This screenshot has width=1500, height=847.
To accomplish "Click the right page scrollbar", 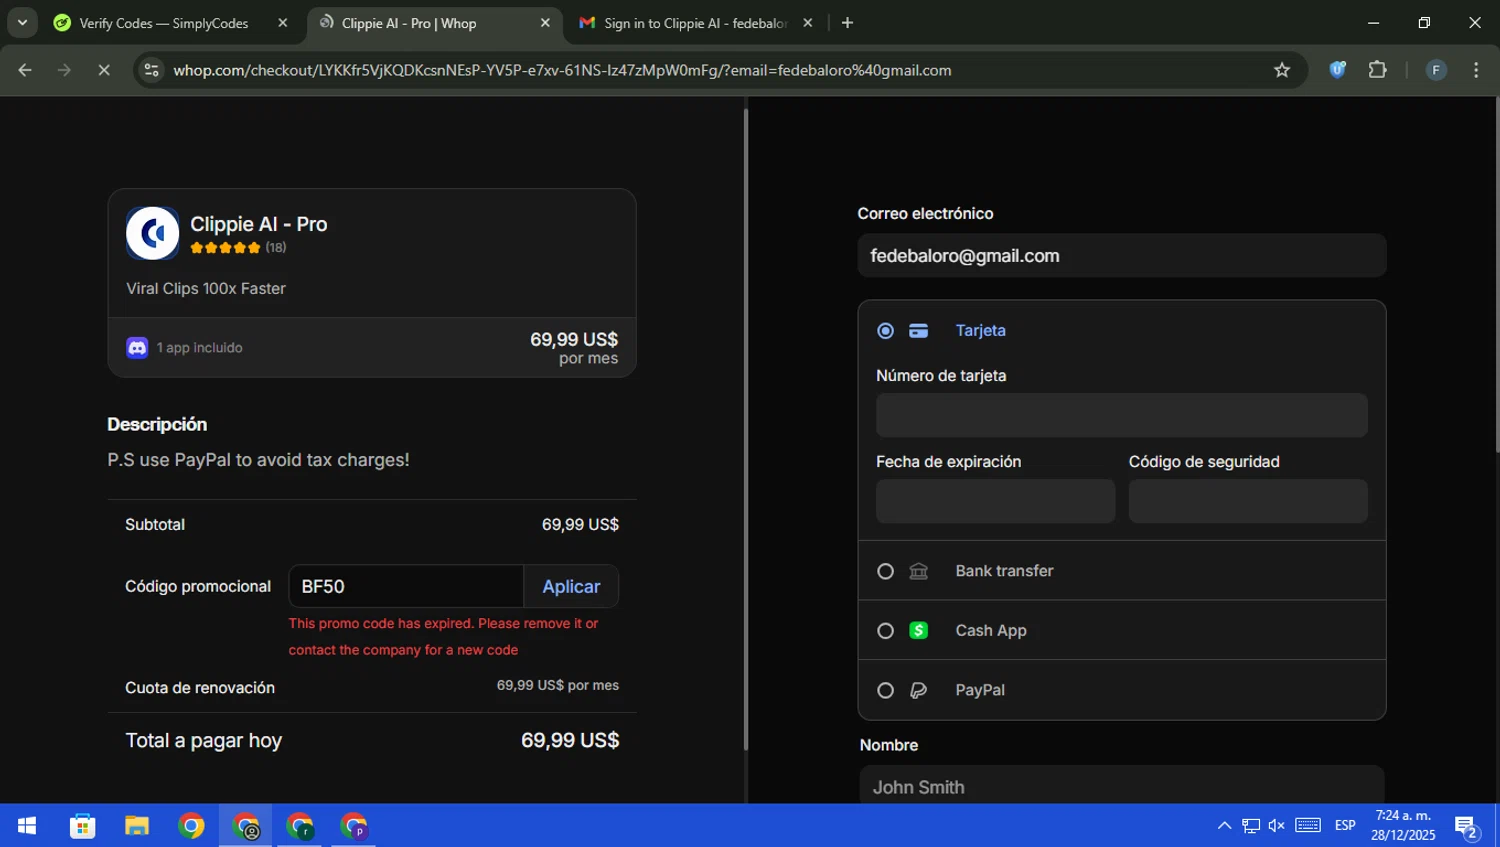I will point(1496,275).
